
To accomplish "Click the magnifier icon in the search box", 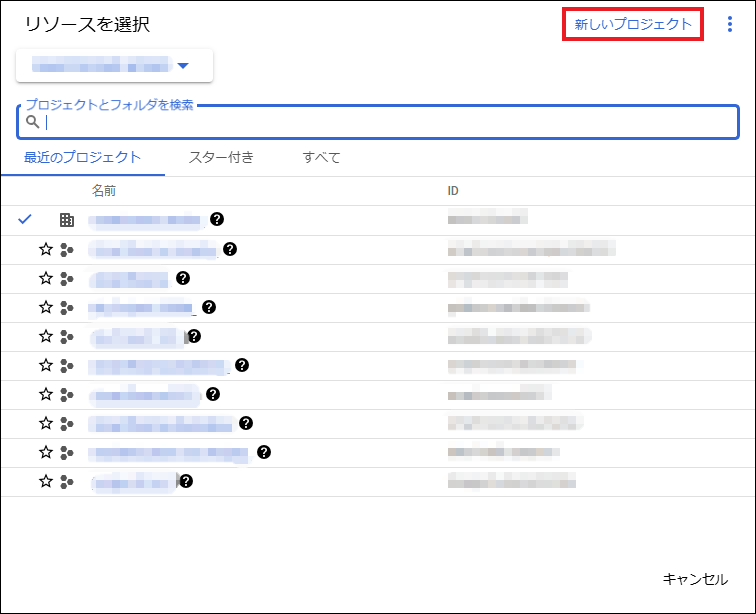I will click(33, 122).
